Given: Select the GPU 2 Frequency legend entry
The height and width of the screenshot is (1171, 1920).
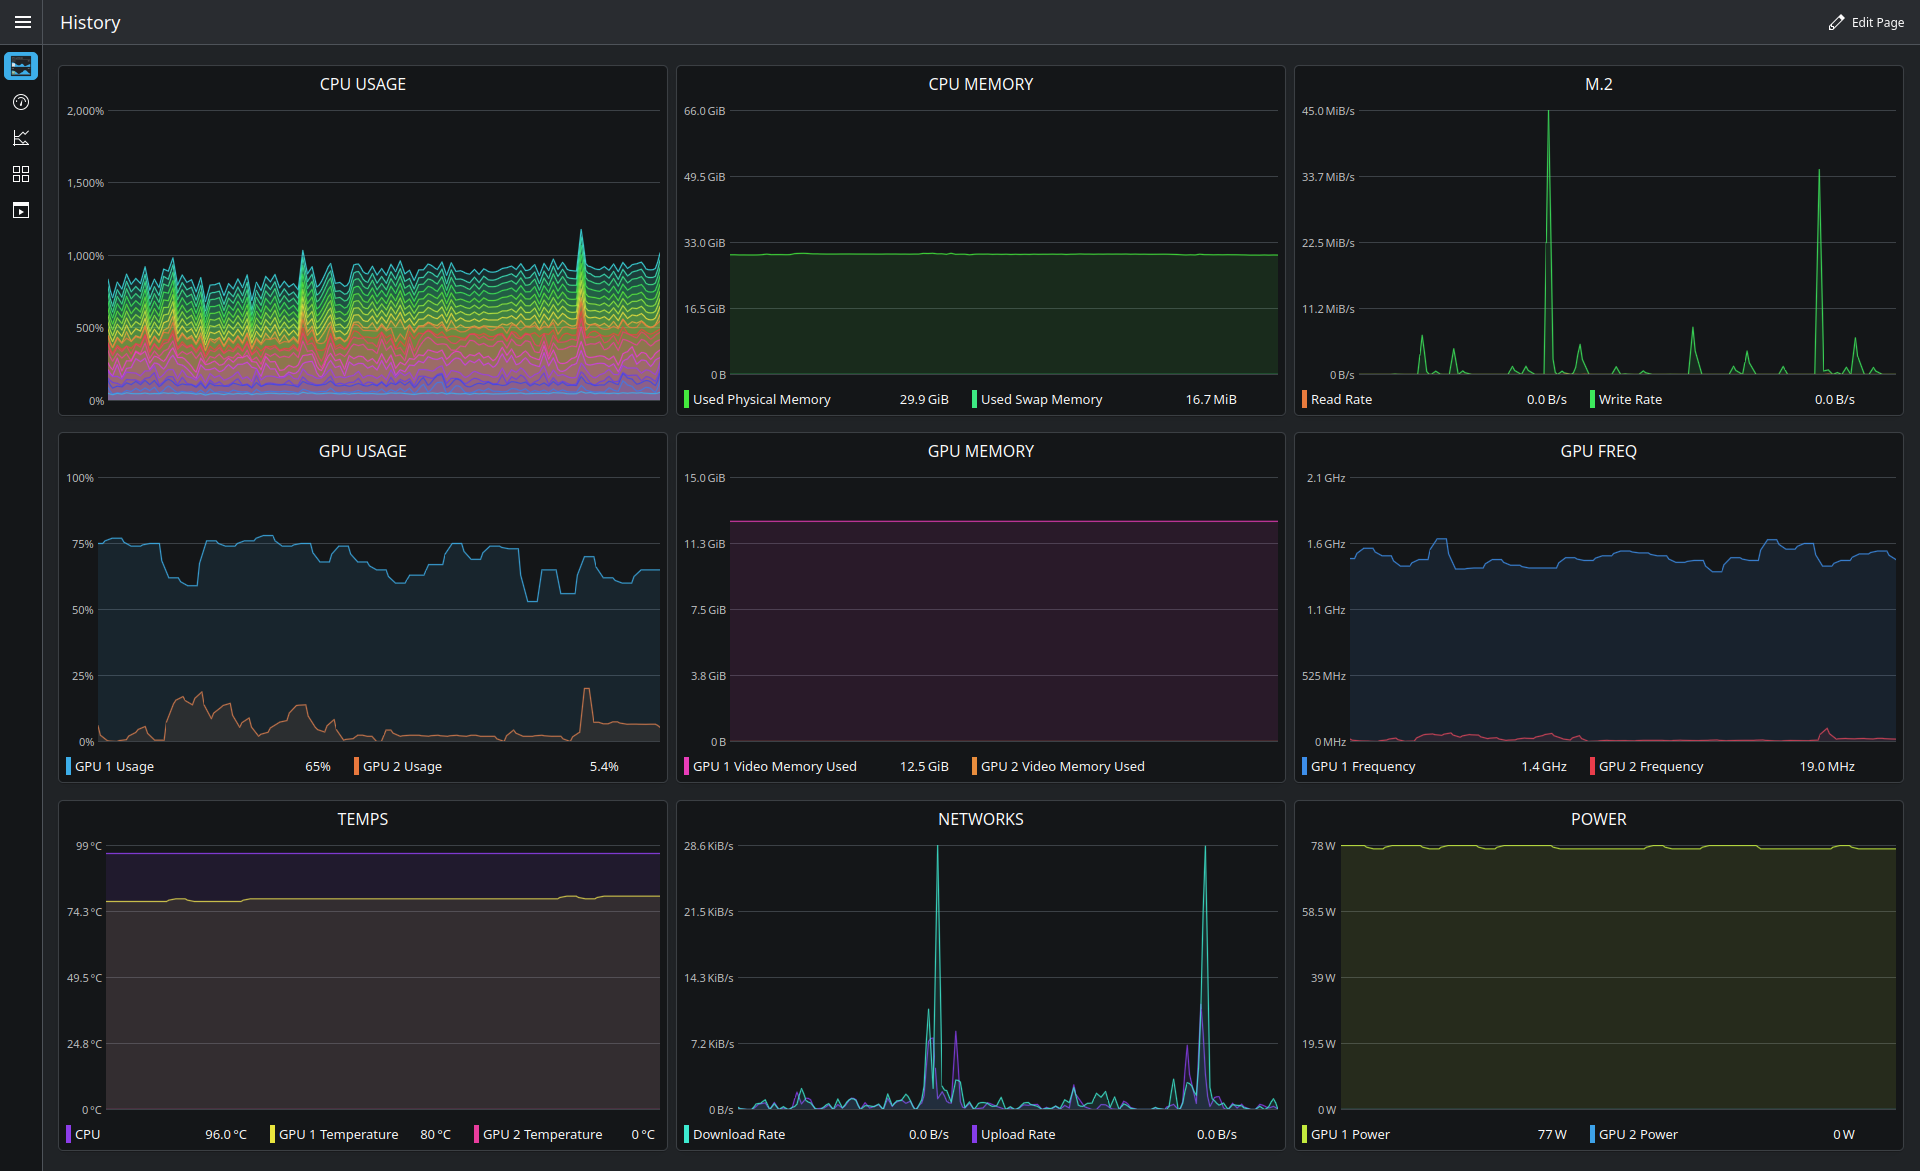Looking at the screenshot, I should point(1722,766).
